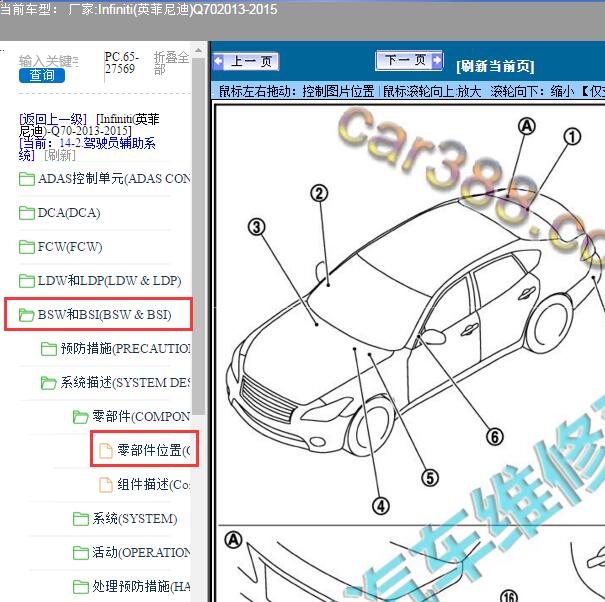Select 零部件(COMPON tree item
This screenshot has width=605, height=602.
point(141,416)
